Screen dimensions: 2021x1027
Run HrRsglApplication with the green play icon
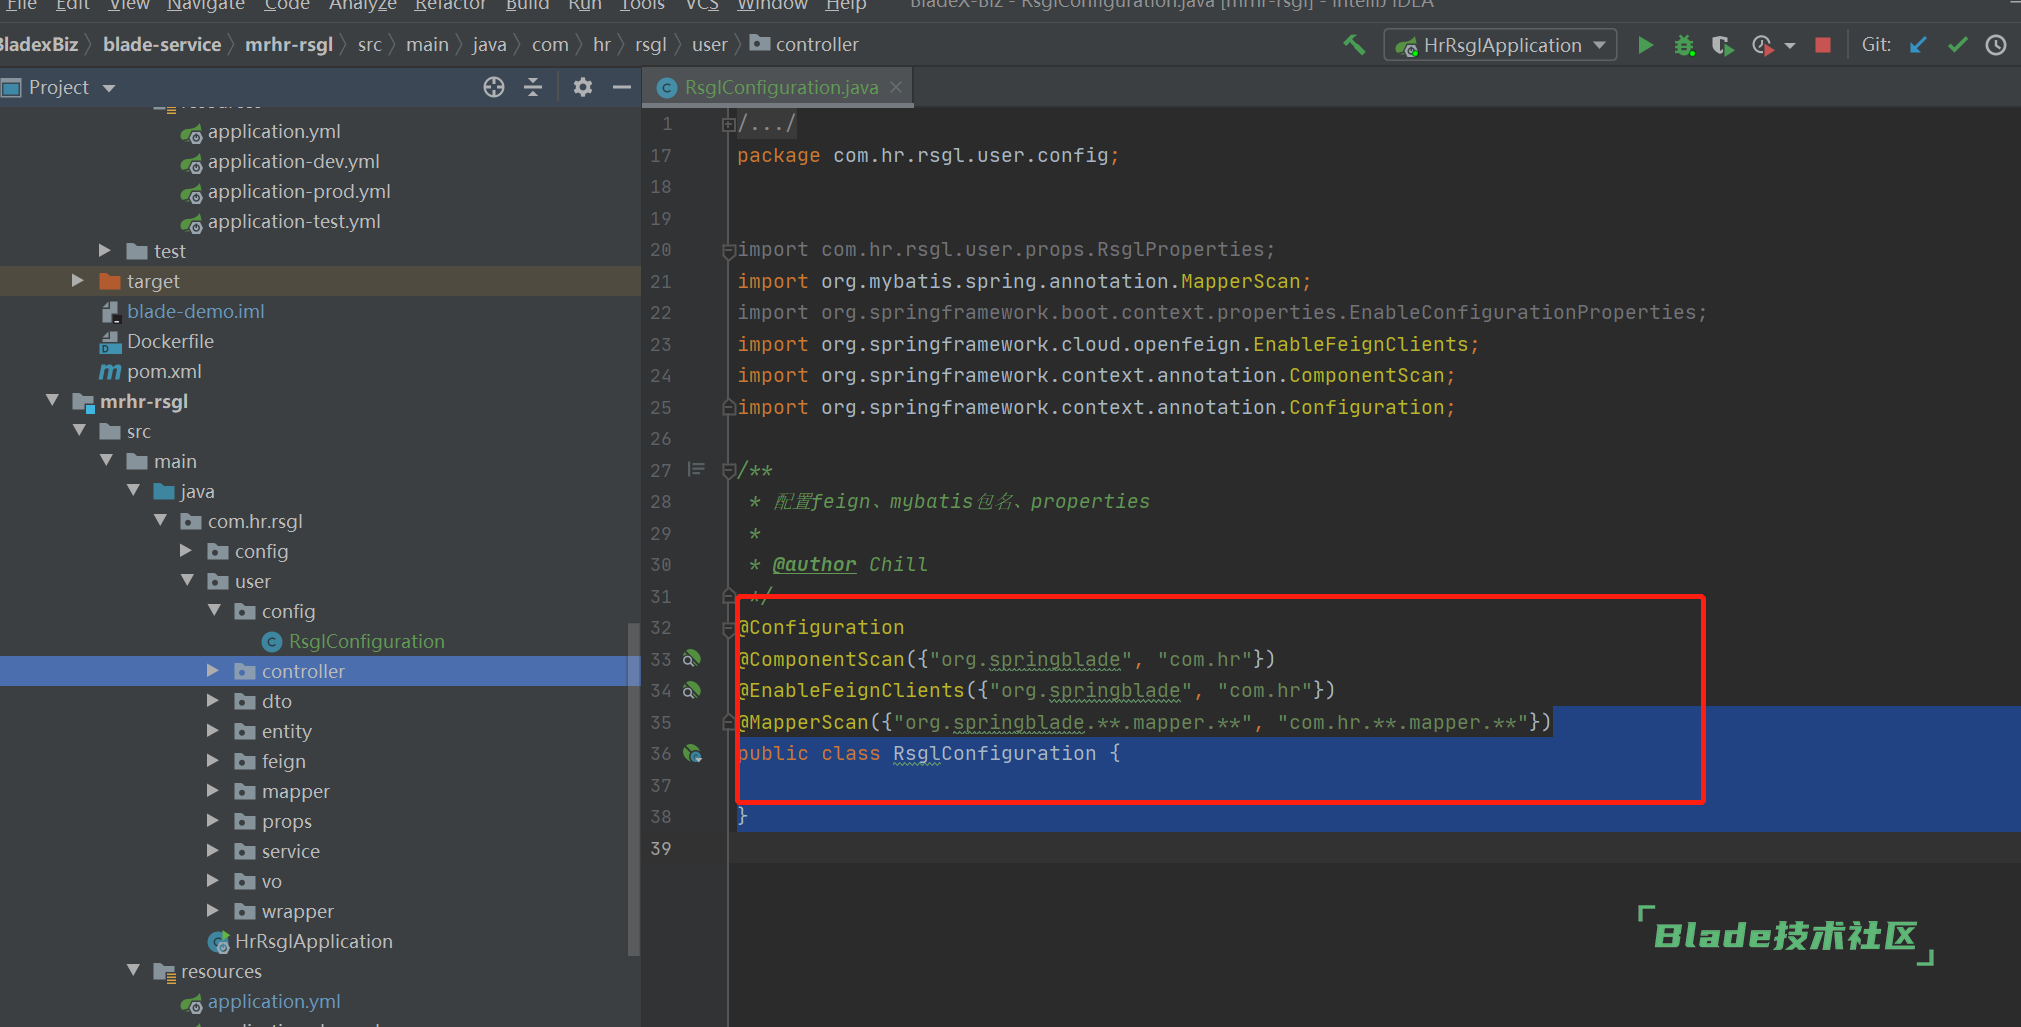1645,45
